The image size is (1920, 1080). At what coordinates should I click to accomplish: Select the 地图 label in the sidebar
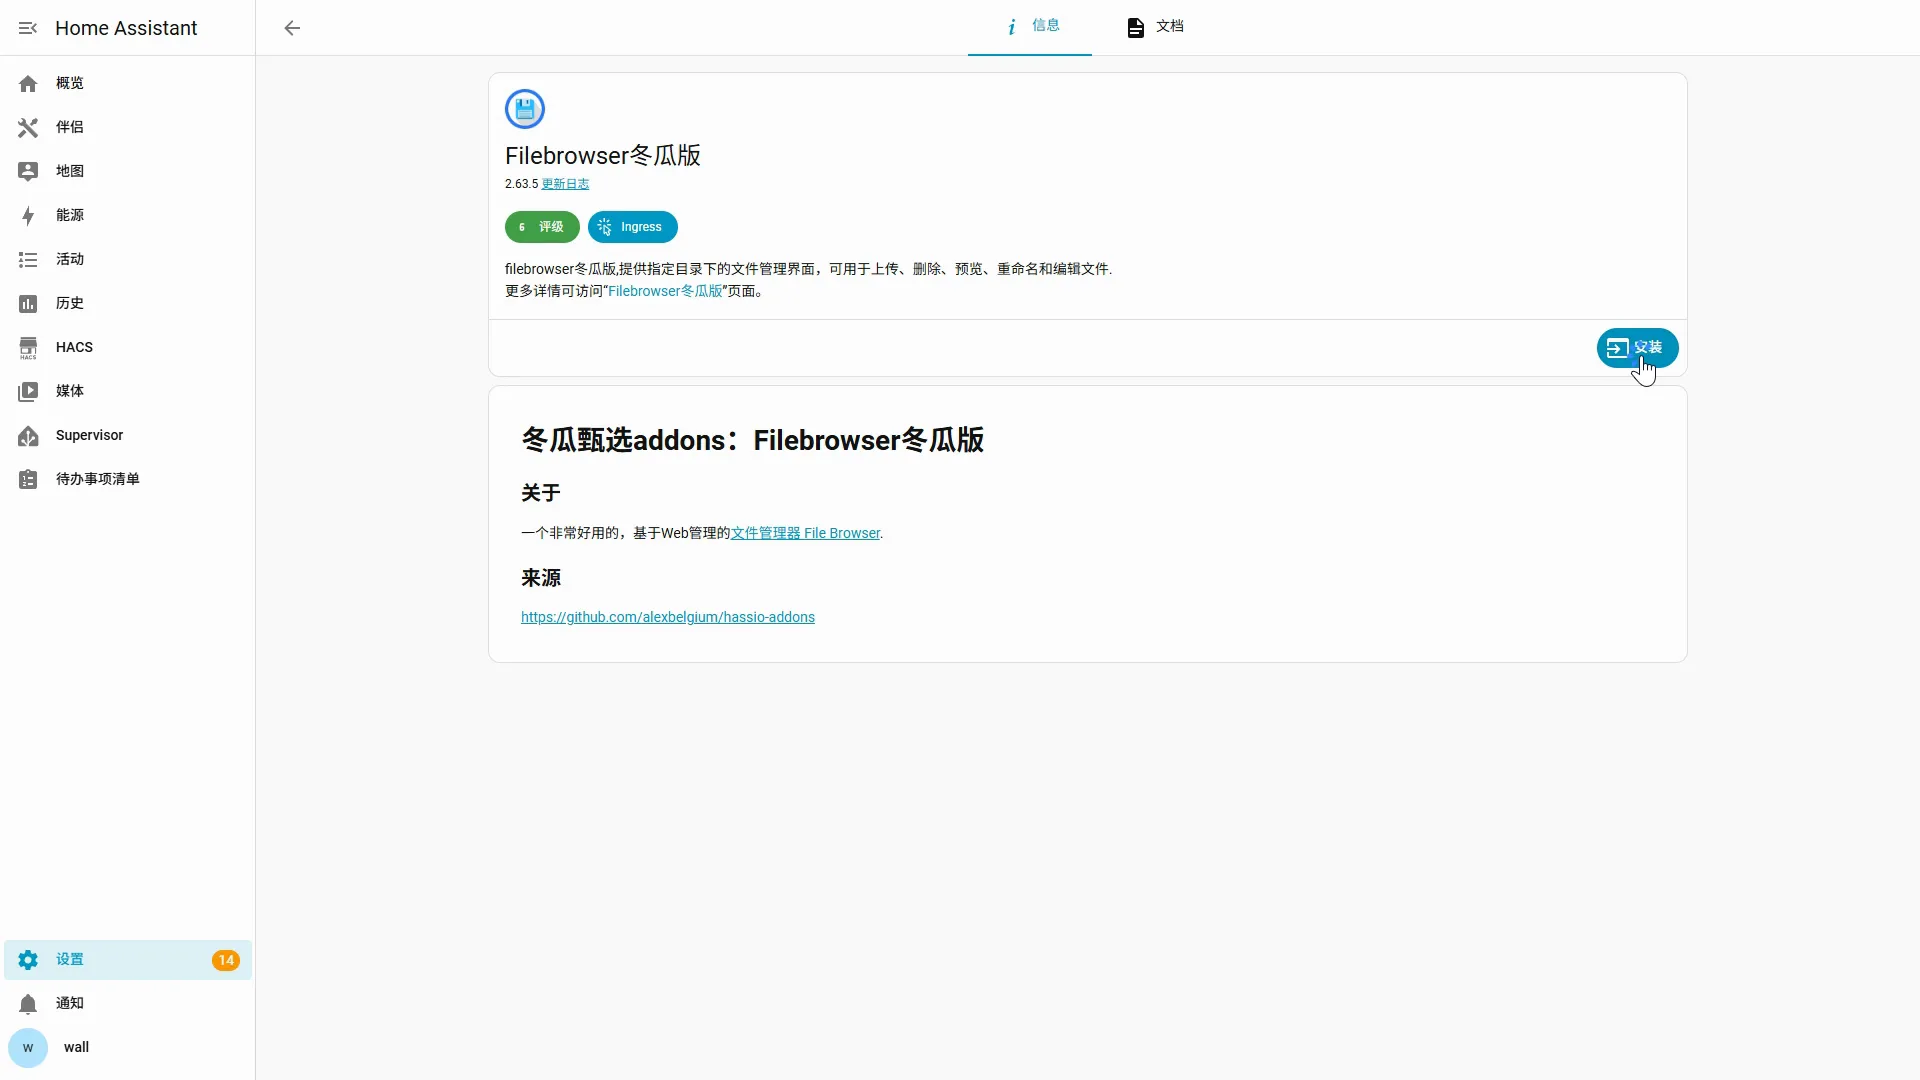click(x=70, y=171)
